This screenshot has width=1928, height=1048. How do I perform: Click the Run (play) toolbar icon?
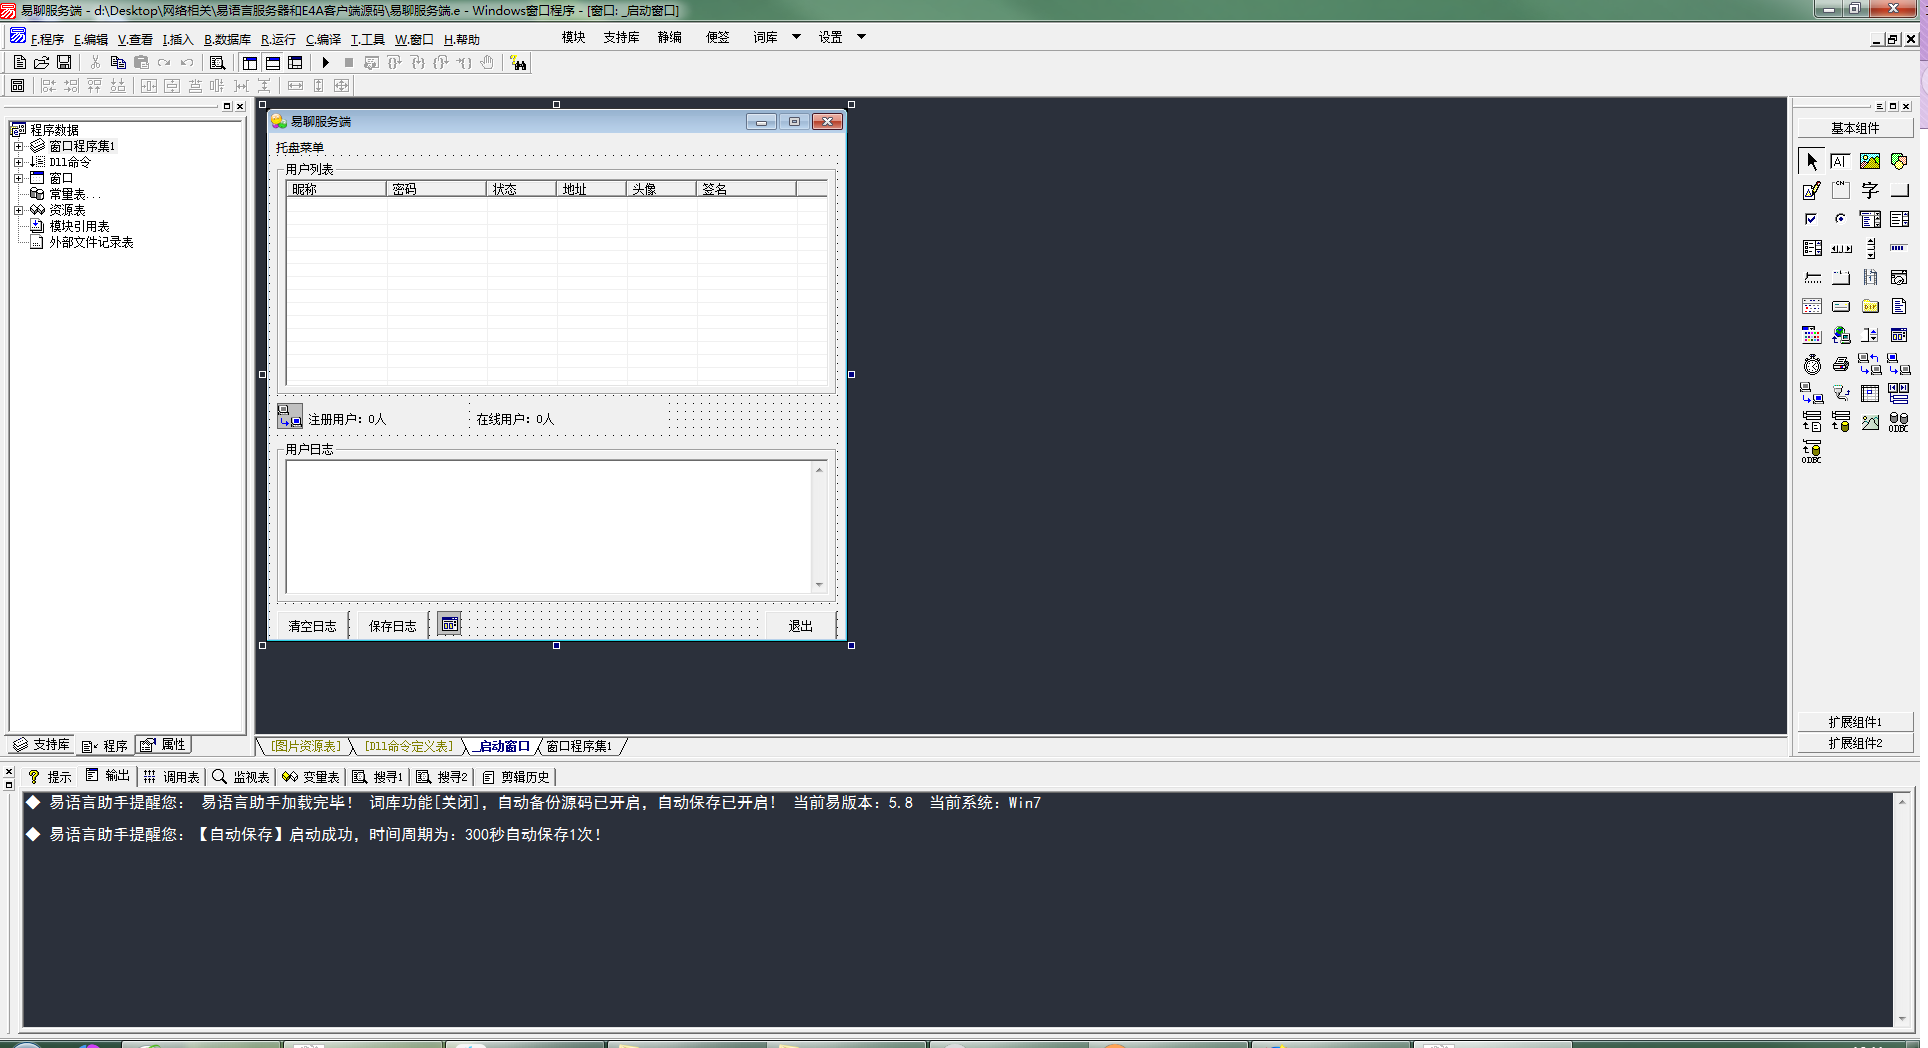pyautogui.click(x=325, y=63)
